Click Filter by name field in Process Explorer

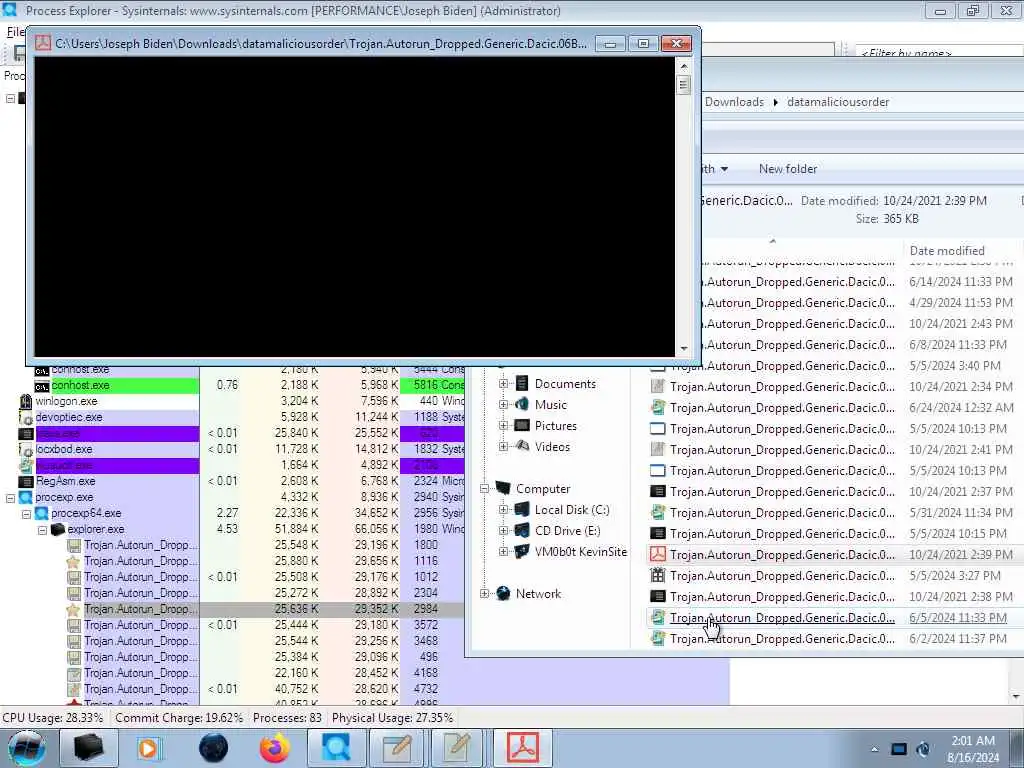[939, 52]
